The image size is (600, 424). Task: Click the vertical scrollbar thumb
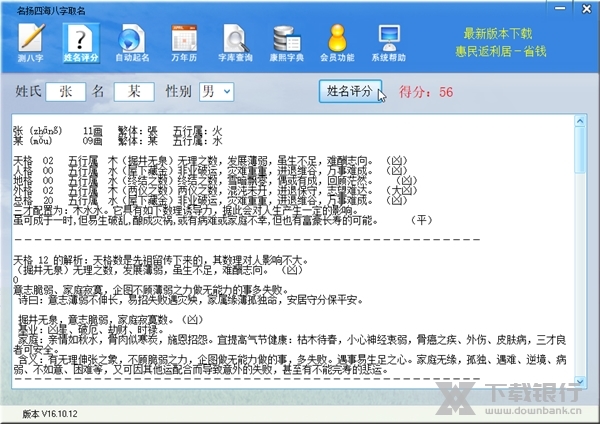click(580, 150)
